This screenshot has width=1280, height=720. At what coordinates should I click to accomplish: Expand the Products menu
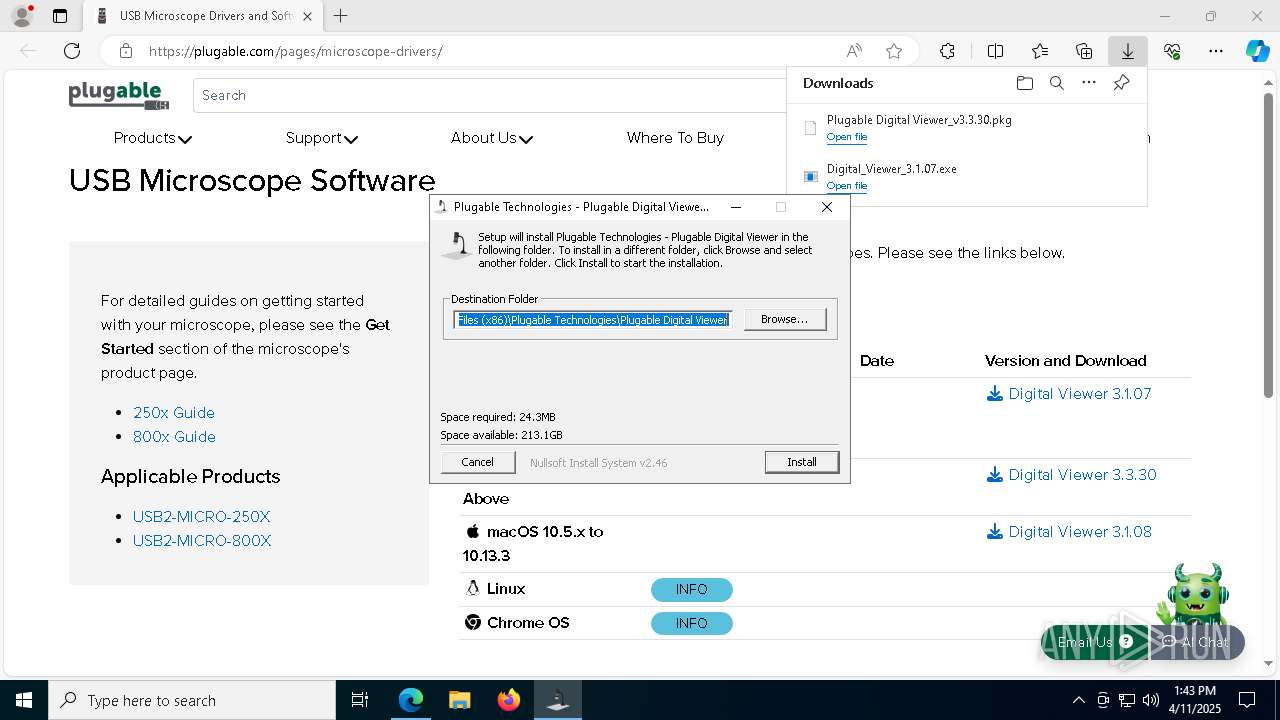(152, 138)
